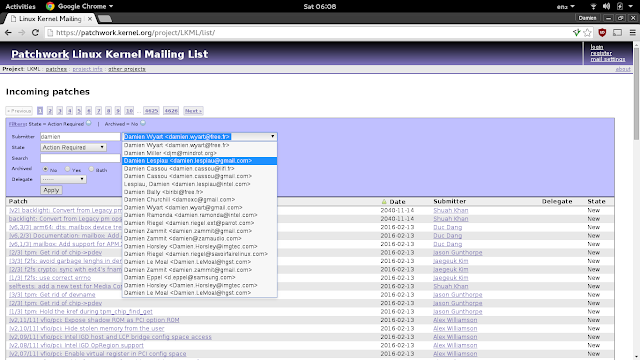Choose Damien Cassou gmail.com option

[x=200, y=176]
